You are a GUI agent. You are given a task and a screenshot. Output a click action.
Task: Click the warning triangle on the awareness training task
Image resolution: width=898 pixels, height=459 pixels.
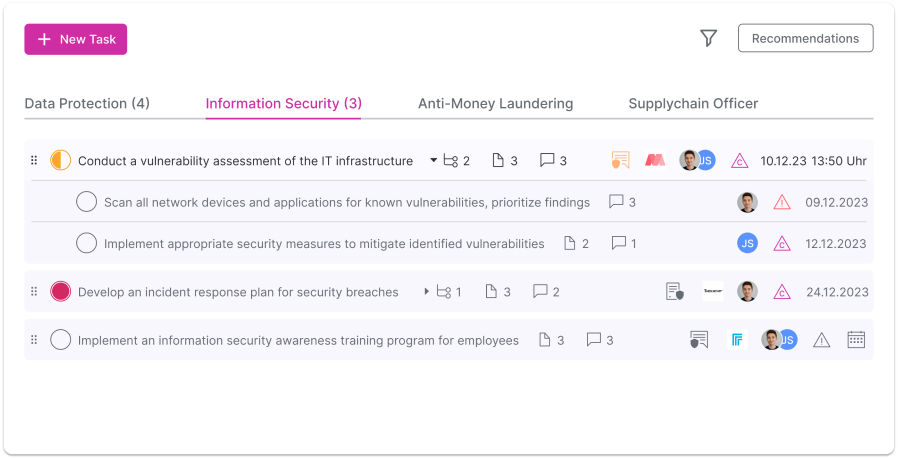pos(822,340)
